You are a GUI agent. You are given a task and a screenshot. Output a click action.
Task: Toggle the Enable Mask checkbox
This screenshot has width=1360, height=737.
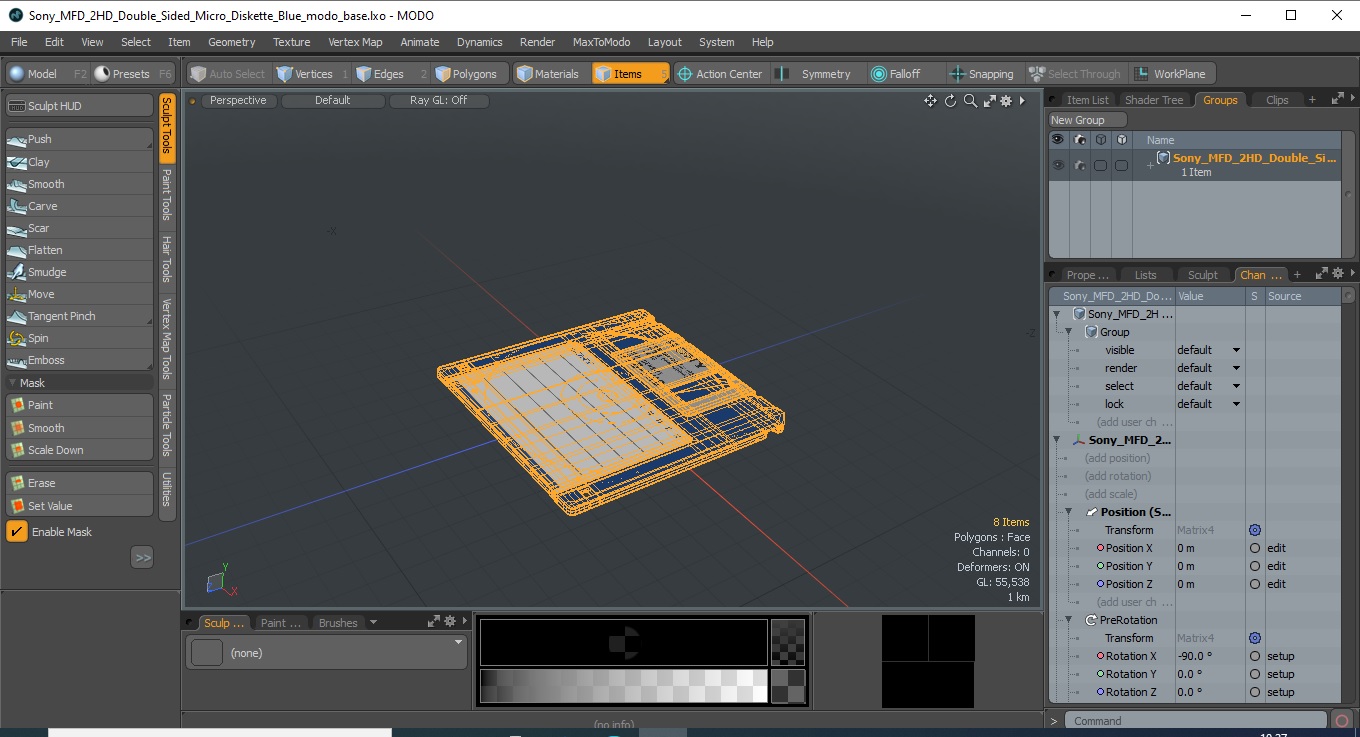(x=17, y=532)
